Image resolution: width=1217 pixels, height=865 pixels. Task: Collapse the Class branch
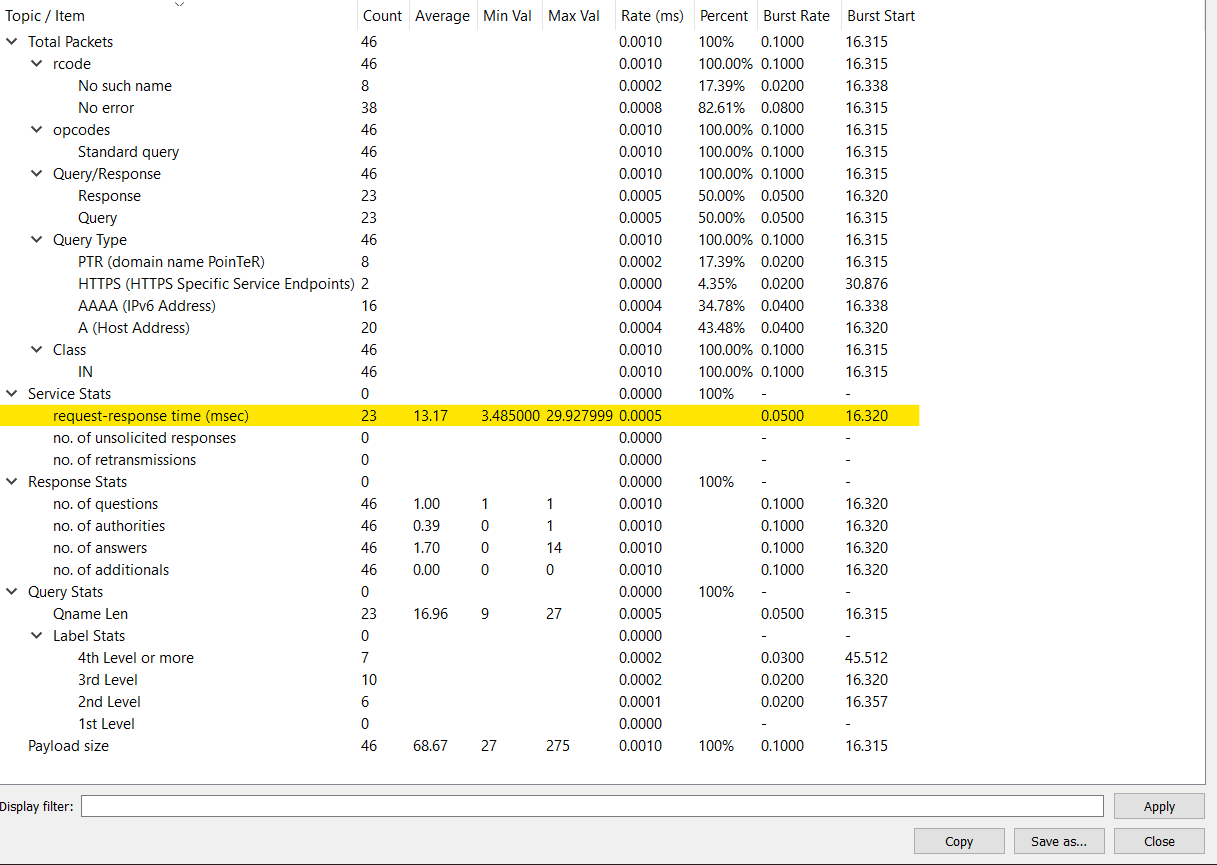coord(35,349)
